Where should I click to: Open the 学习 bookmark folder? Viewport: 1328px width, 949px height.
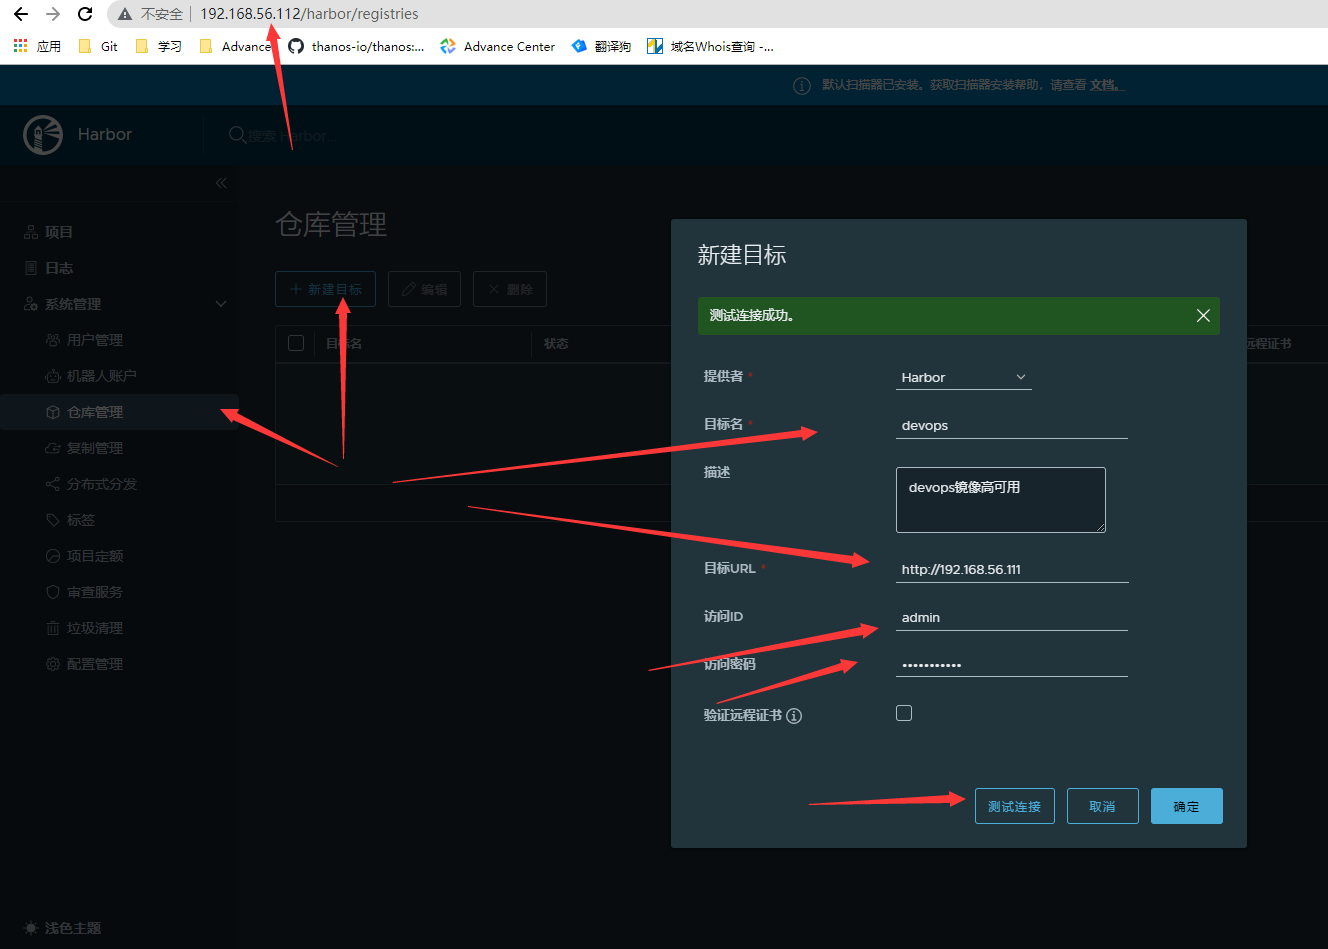click(x=158, y=46)
